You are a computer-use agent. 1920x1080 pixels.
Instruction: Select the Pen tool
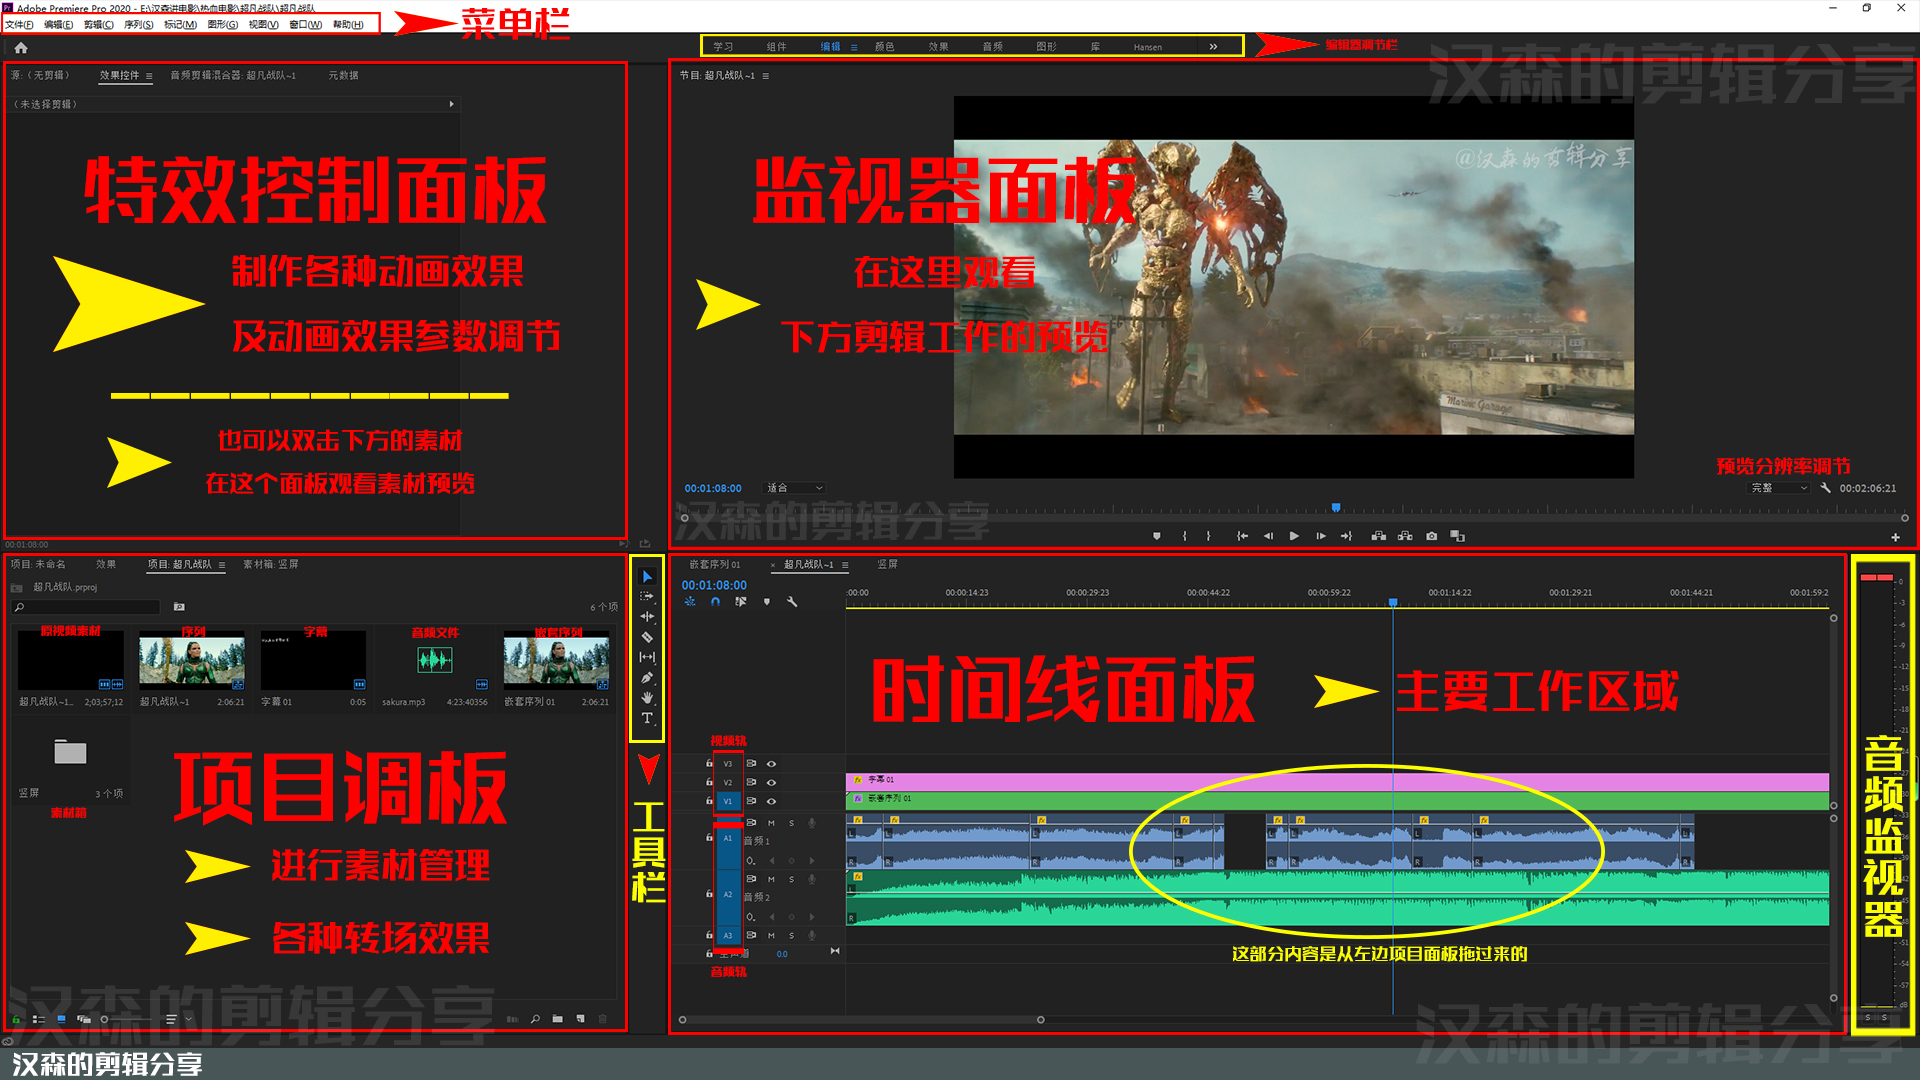tap(647, 678)
